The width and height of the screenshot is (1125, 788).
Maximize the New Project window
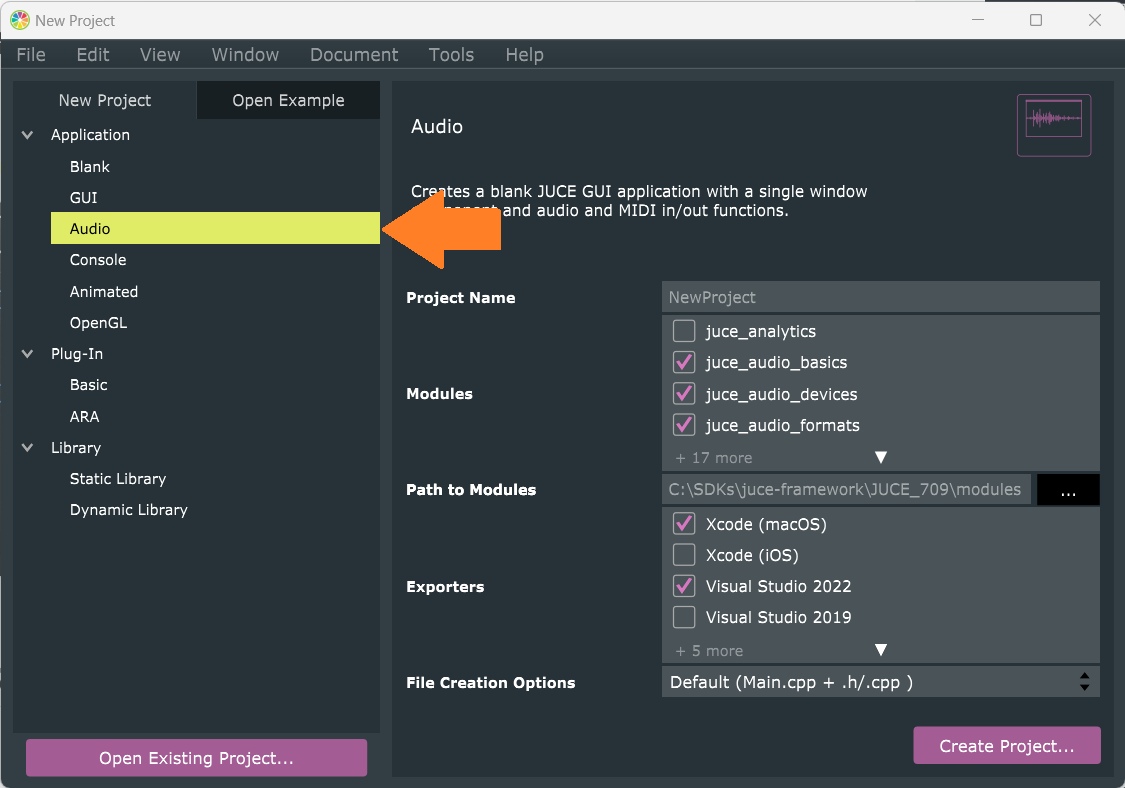tap(1036, 20)
